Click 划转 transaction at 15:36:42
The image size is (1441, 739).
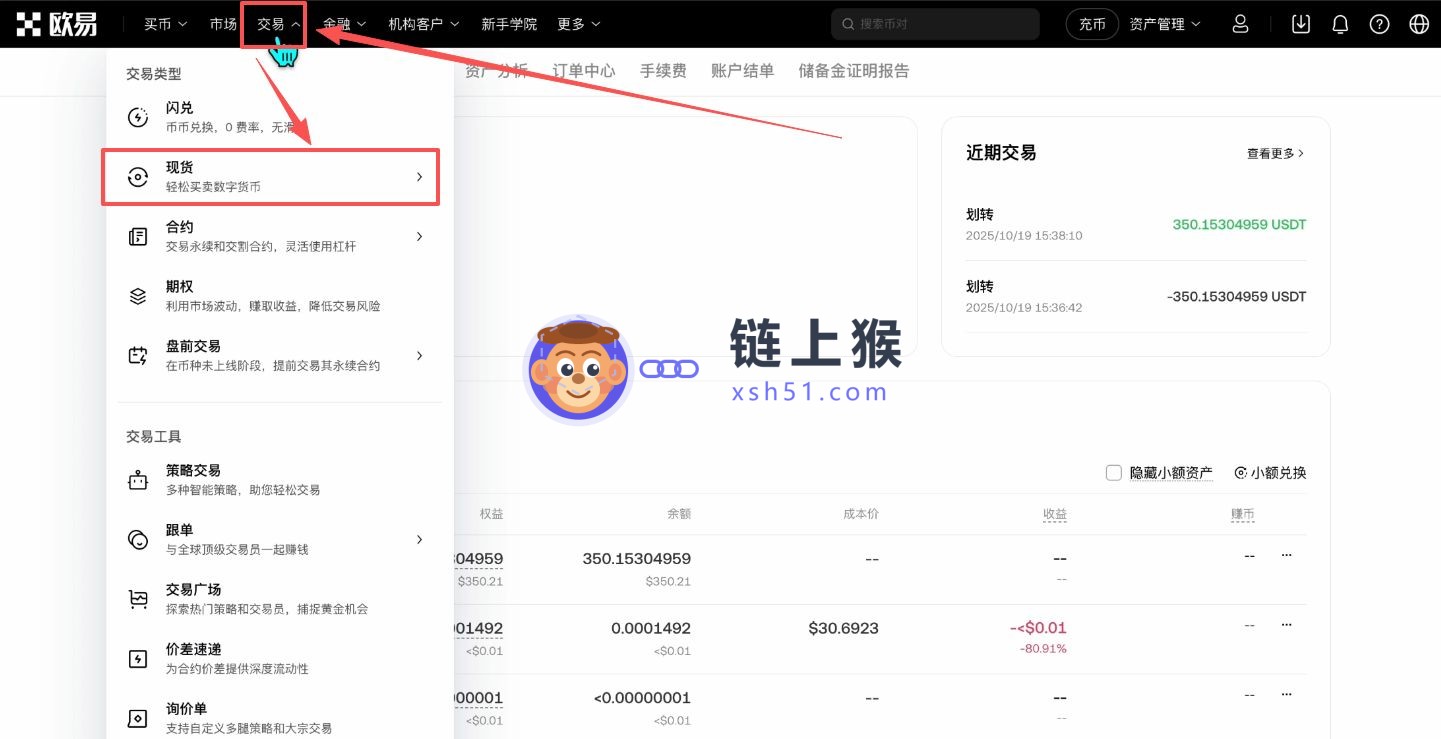click(1136, 297)
